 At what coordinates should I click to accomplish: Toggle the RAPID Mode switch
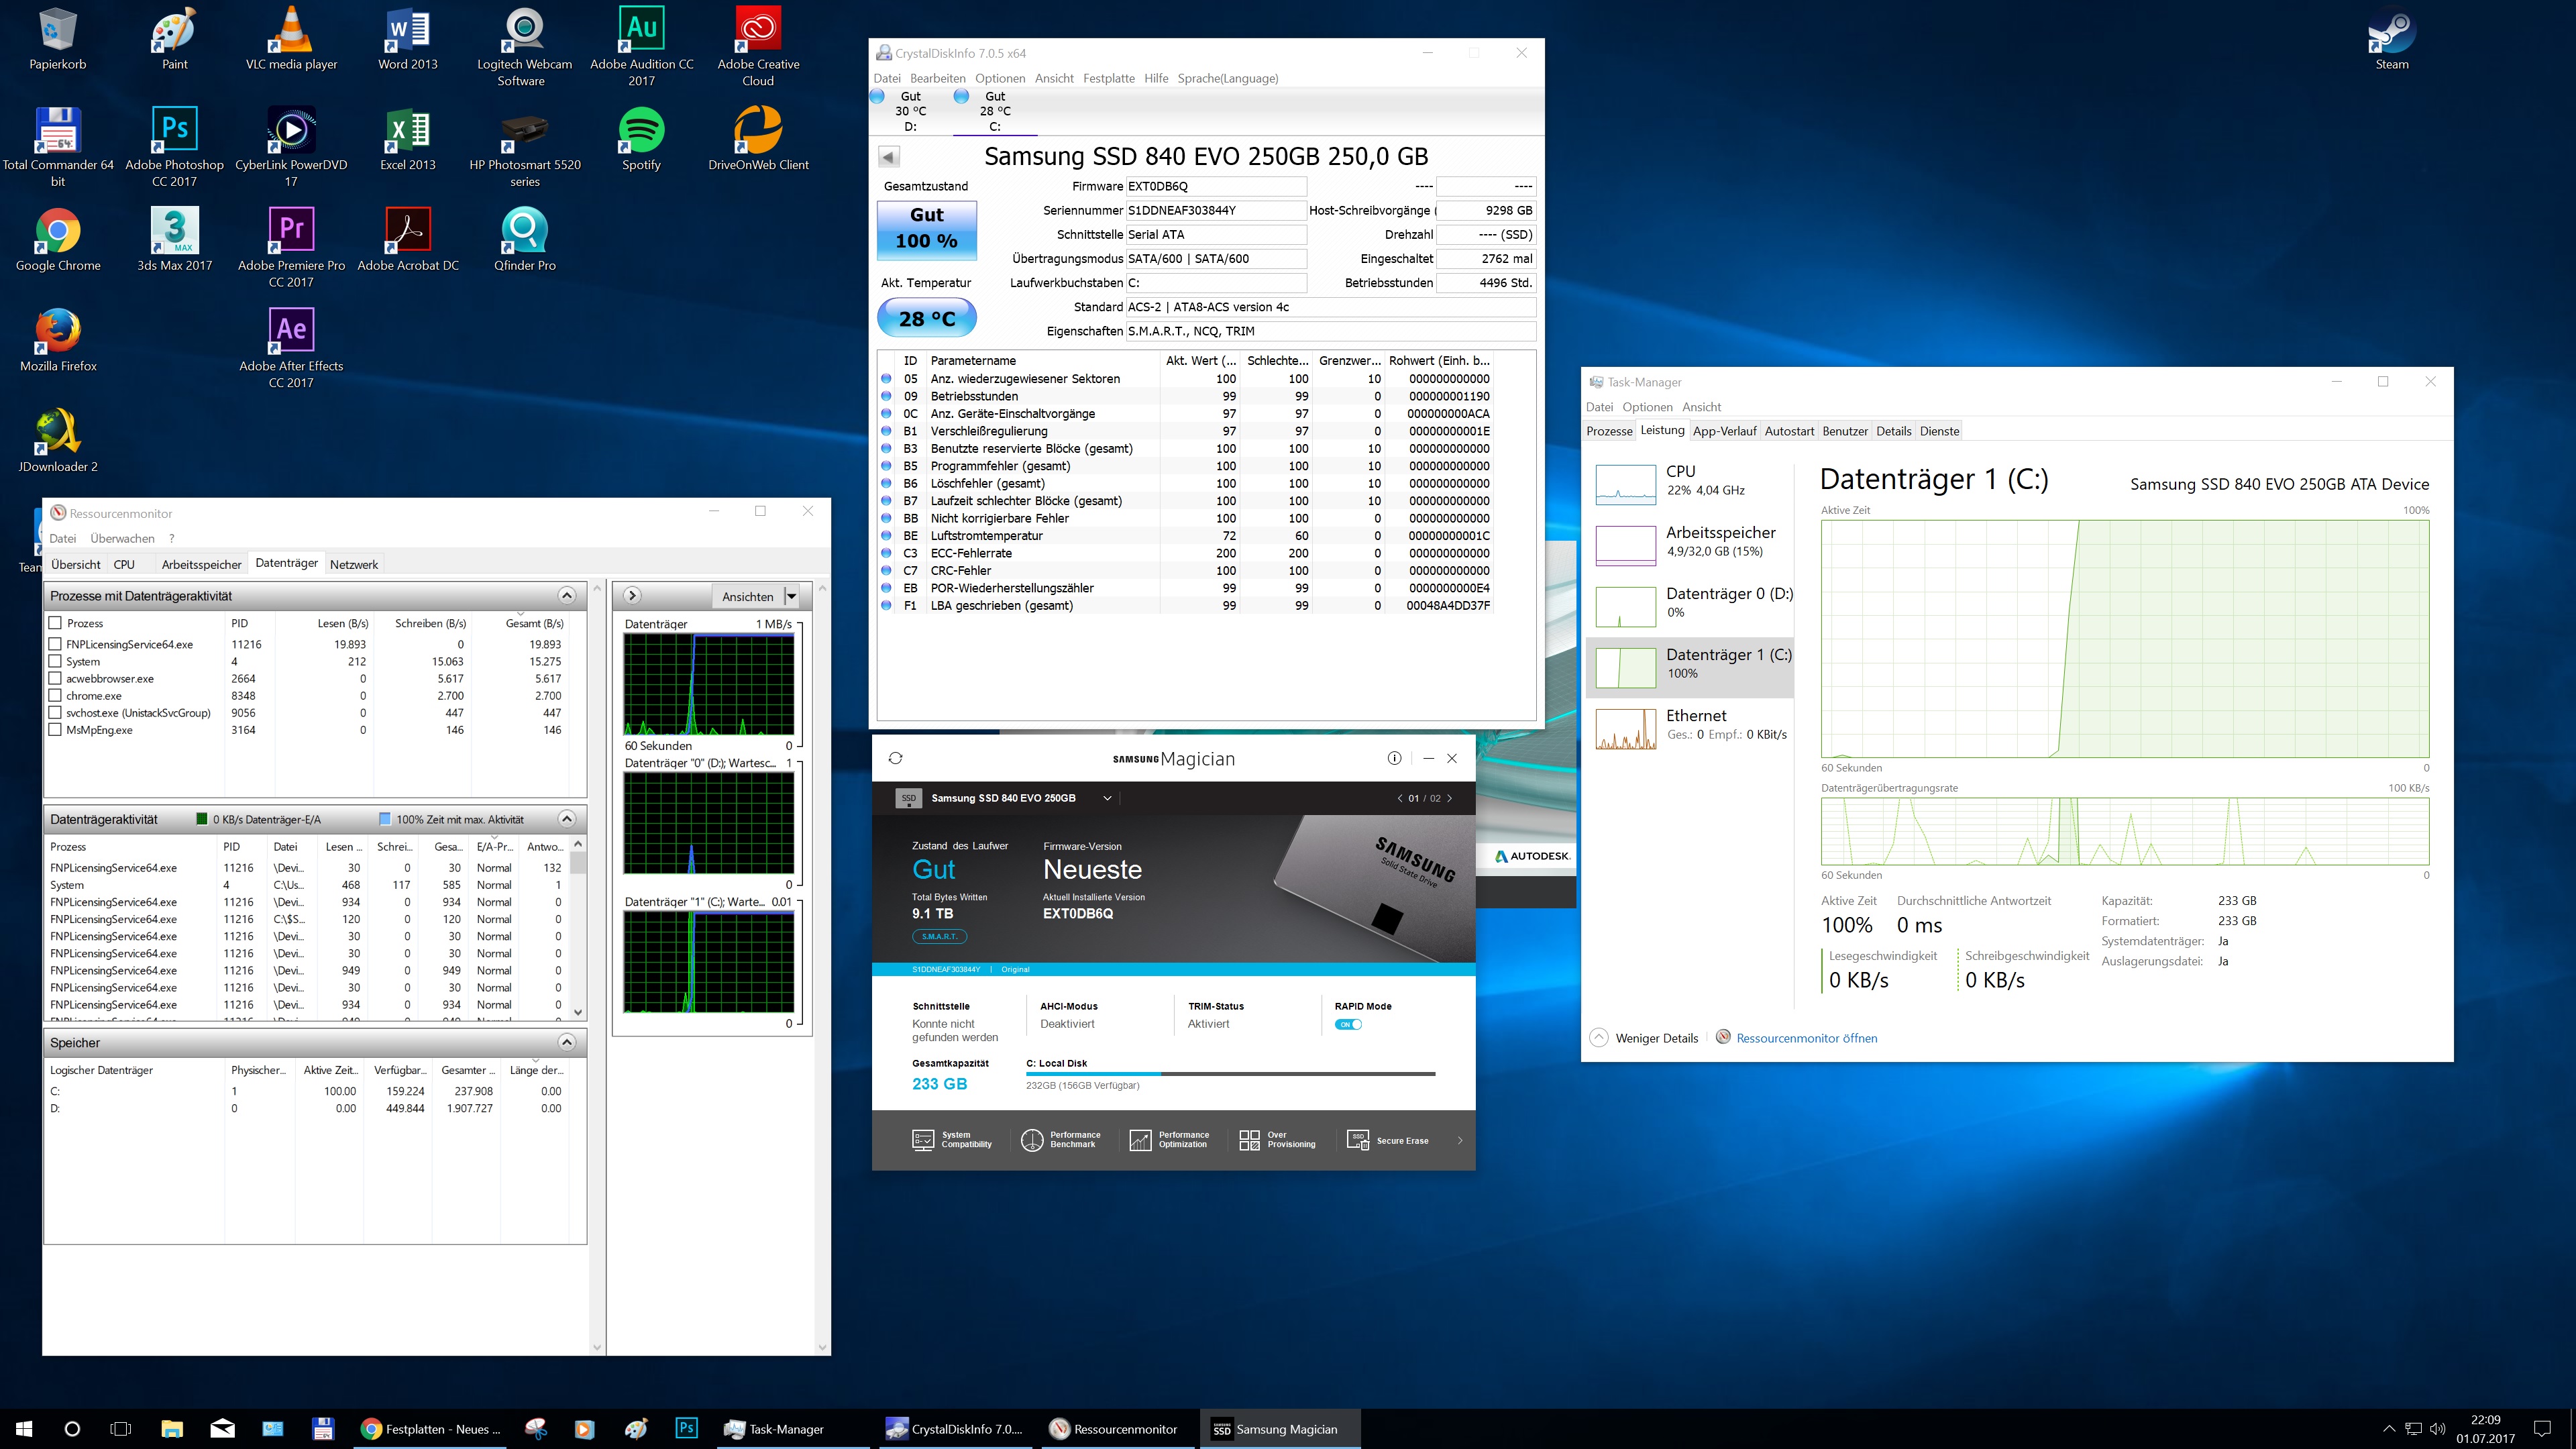(x=1349, y=1024)
